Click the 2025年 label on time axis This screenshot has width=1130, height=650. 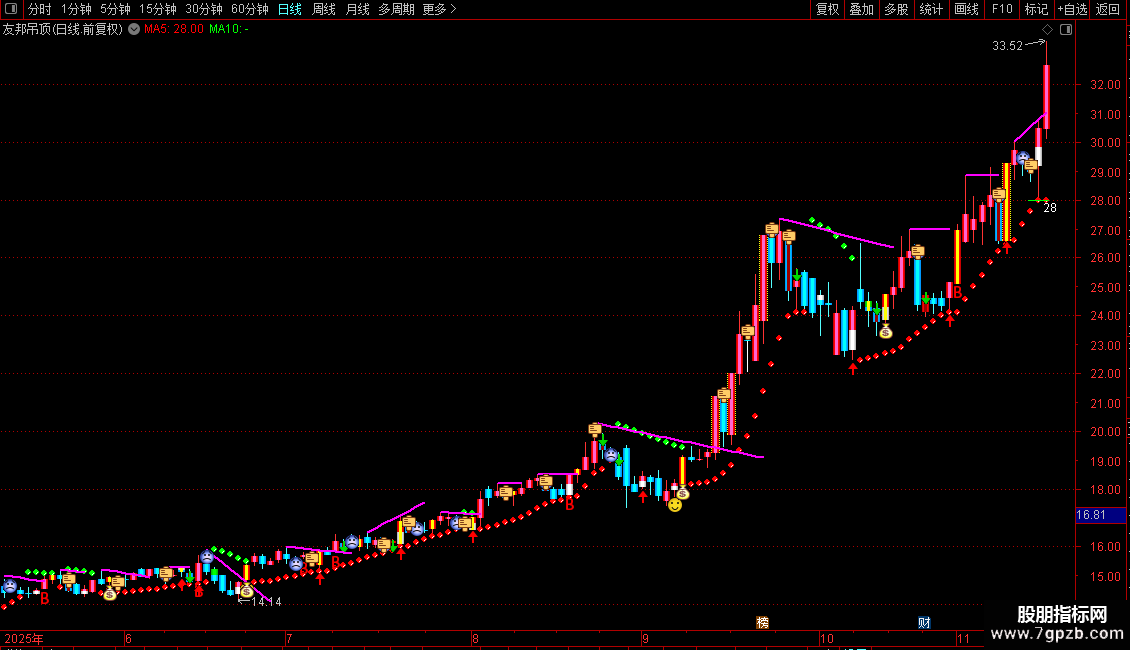(x=24, y=638)
